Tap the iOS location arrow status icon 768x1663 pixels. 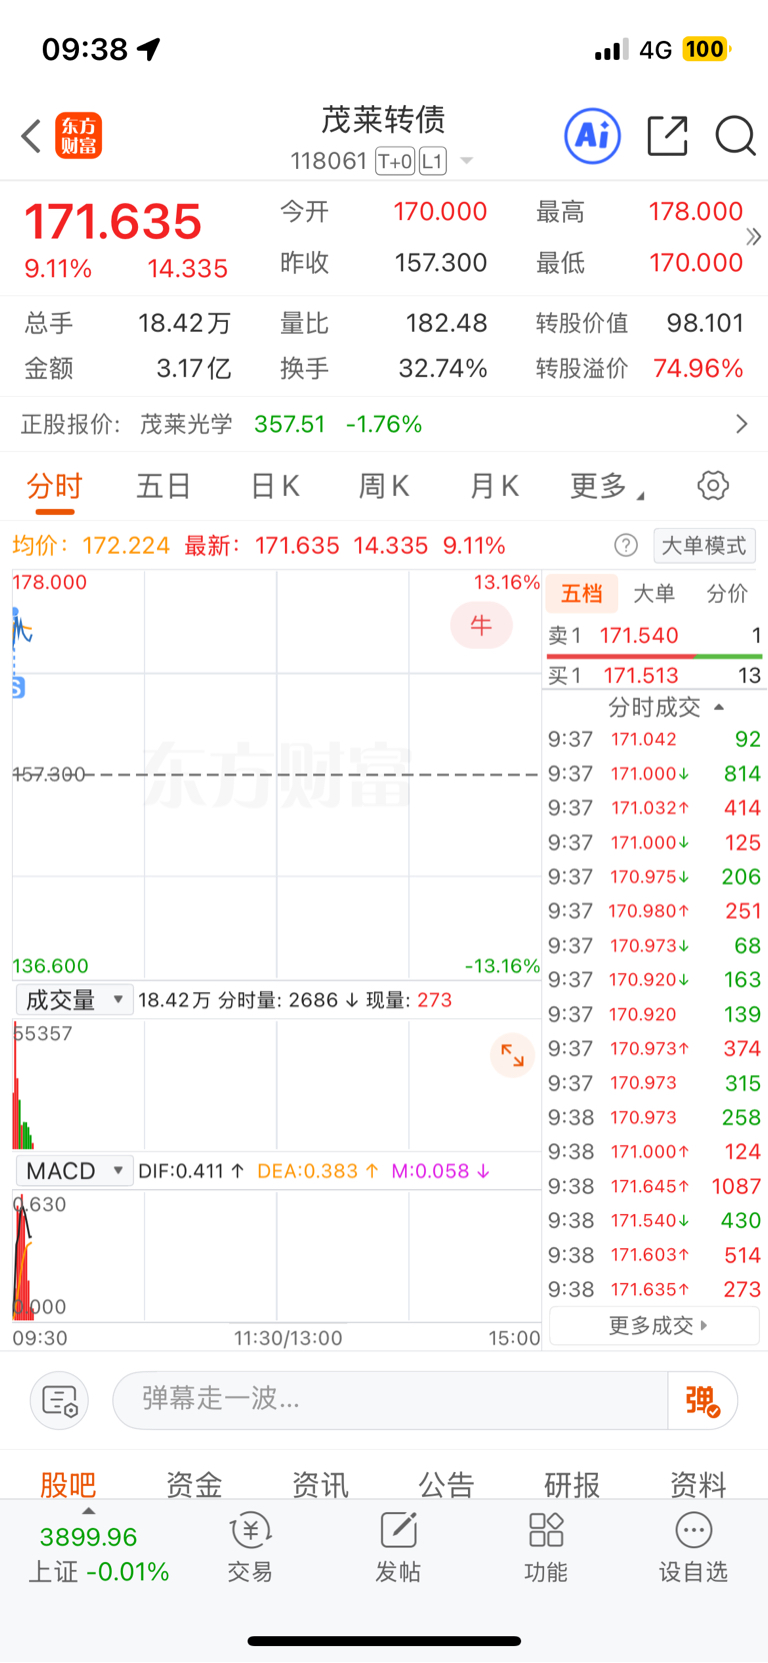click(149, 49)
